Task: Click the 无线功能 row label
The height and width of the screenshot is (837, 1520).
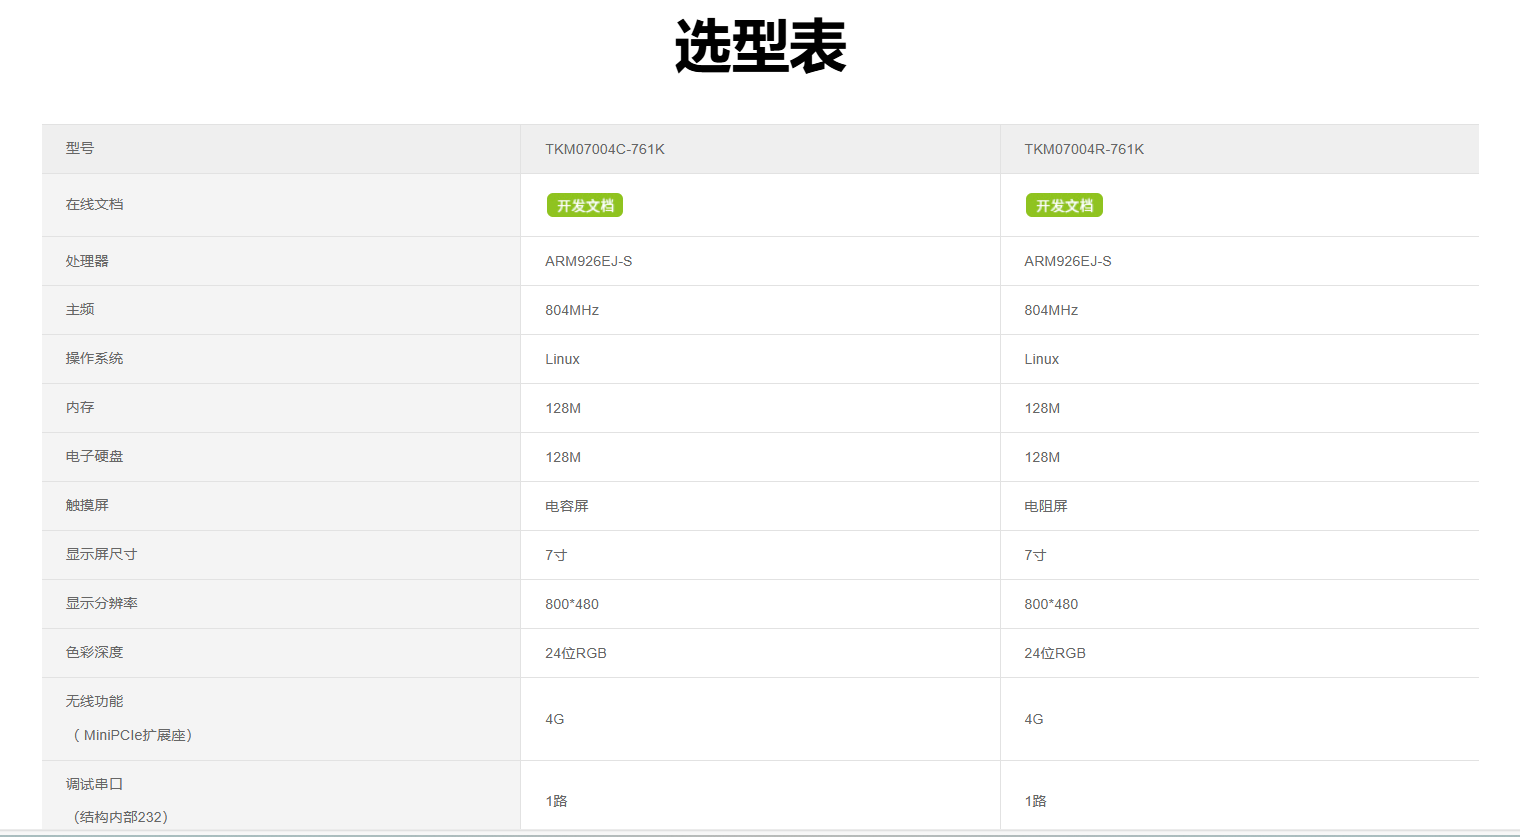Action: (x=95, y=701)
